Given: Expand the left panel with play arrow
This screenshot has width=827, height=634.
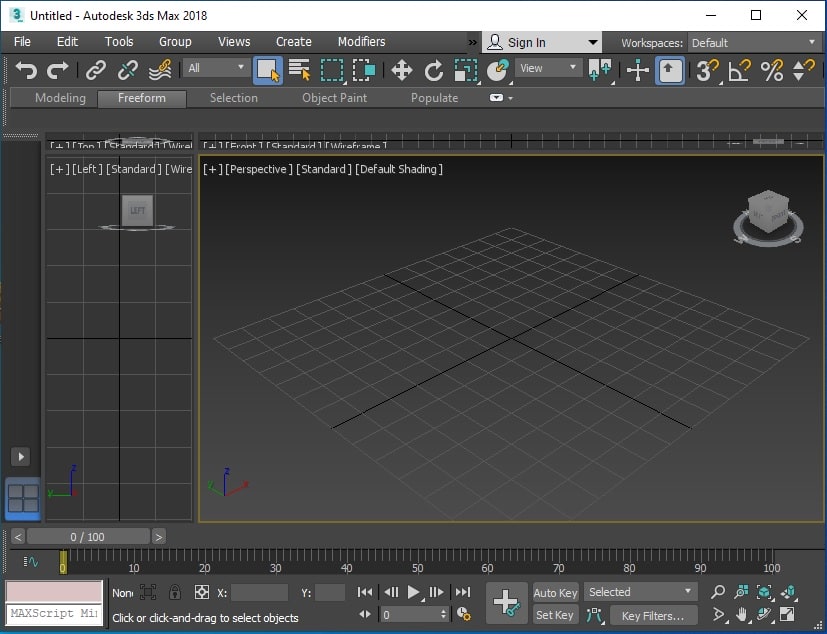Looking at the screenshot, I should (21, 456).
